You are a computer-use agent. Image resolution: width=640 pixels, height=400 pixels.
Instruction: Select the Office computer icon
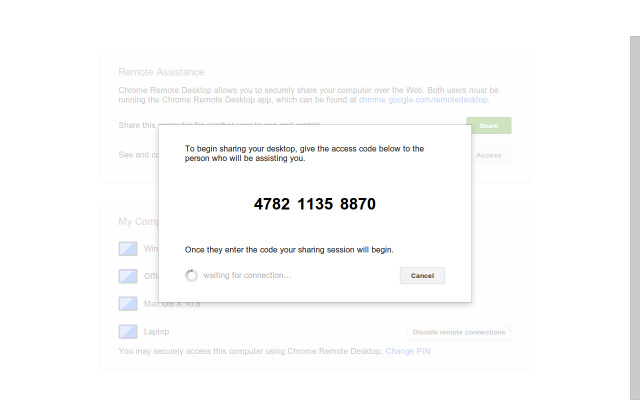point(128,276)
